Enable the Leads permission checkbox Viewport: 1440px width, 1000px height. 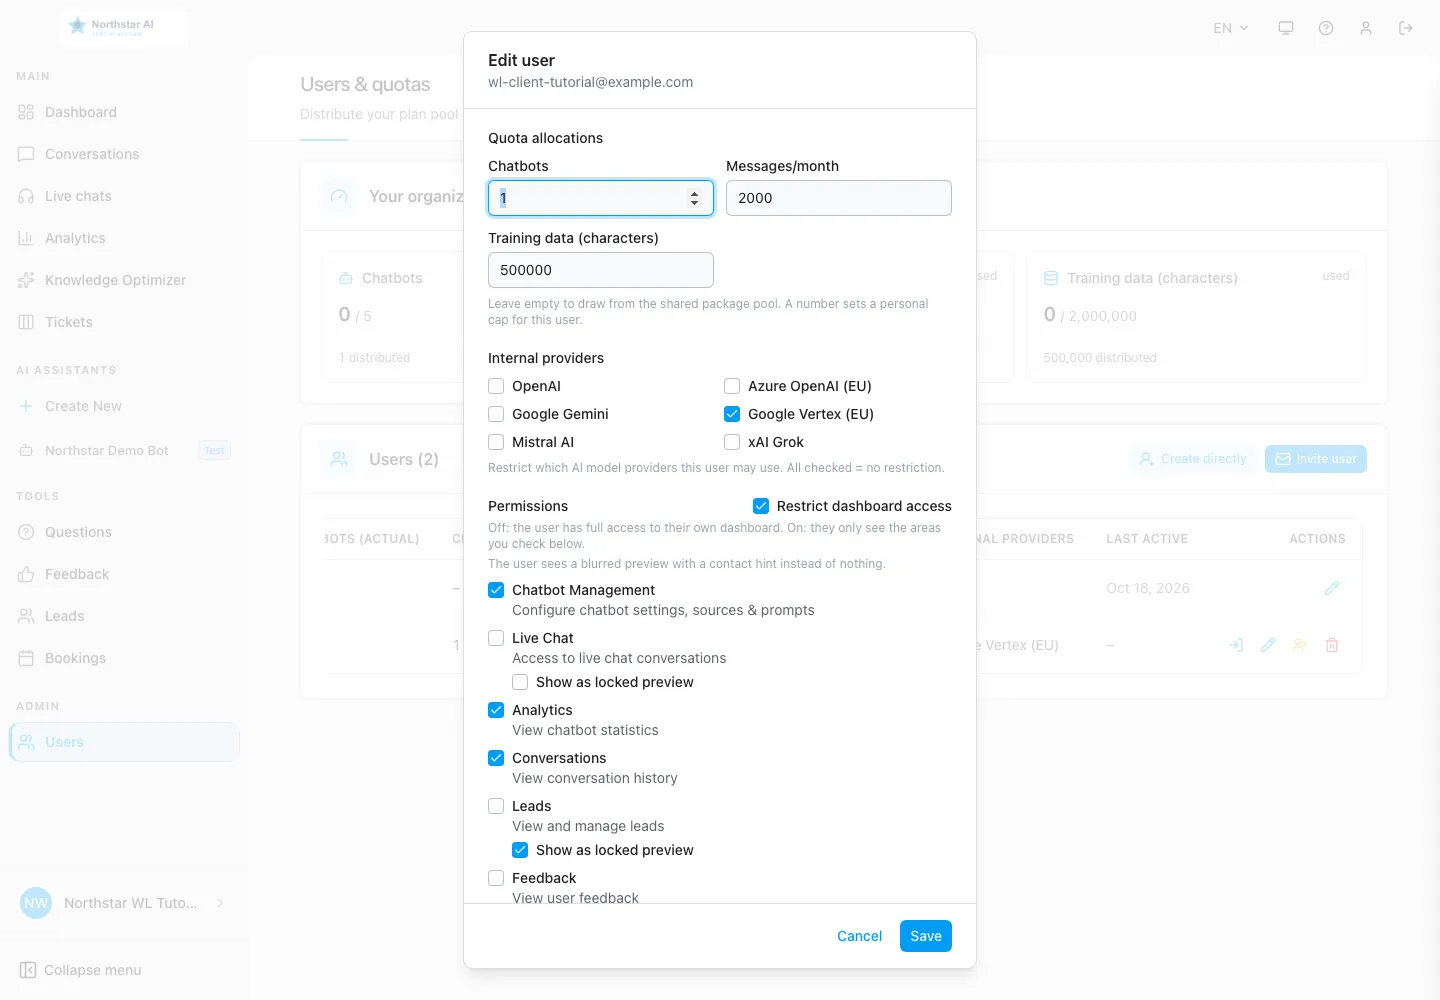(496, 806)
